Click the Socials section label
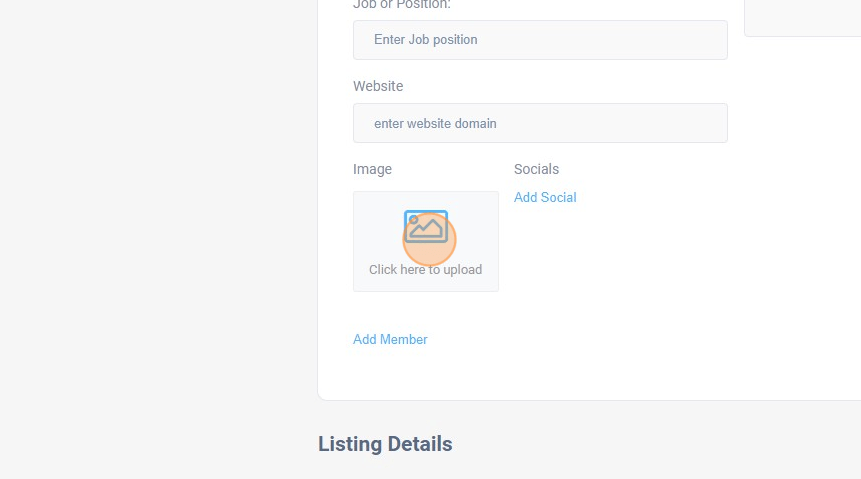The width and height of the screenshot is (861, 479). pos(536,169)
